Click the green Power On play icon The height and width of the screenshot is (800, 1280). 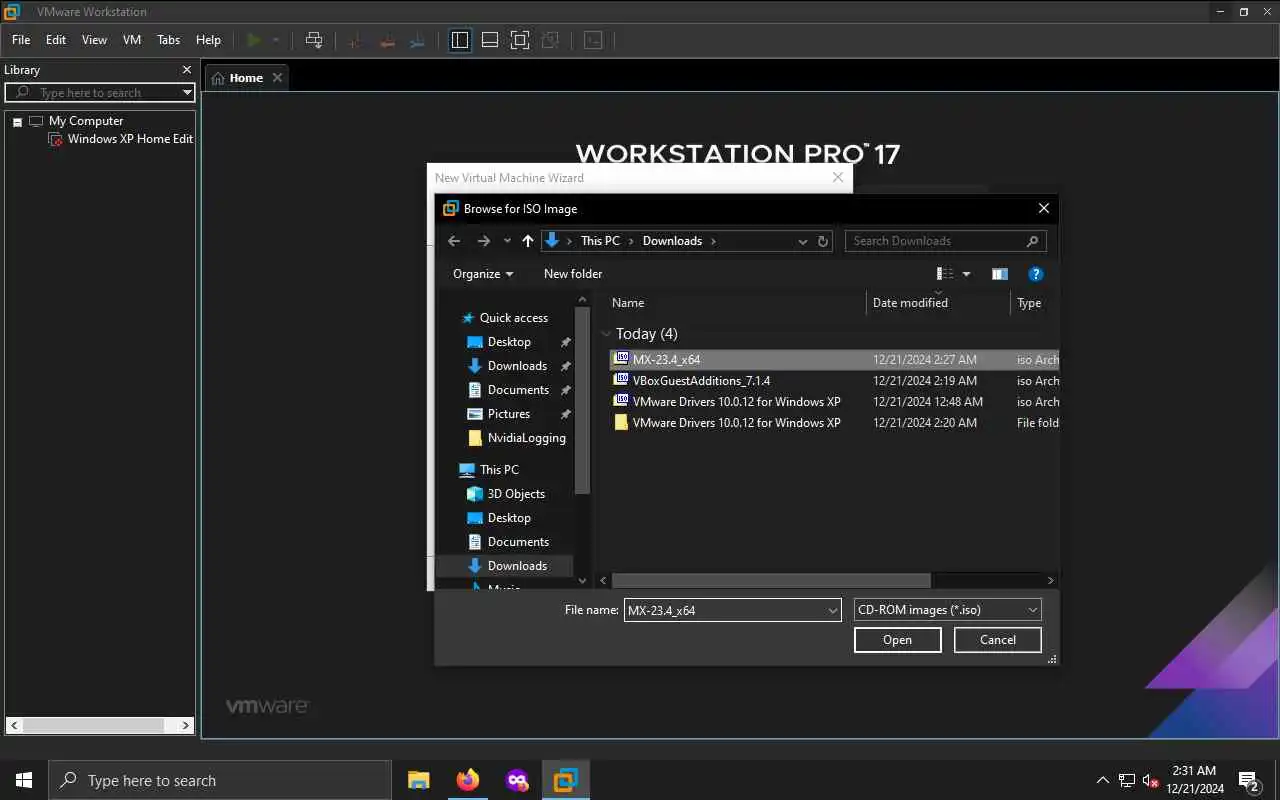coord(254,40)
